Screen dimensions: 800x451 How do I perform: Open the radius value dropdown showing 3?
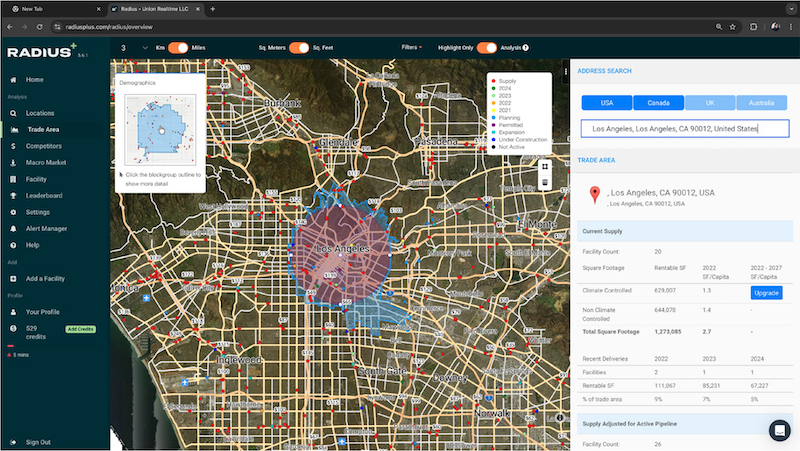[x=134, y=47]
